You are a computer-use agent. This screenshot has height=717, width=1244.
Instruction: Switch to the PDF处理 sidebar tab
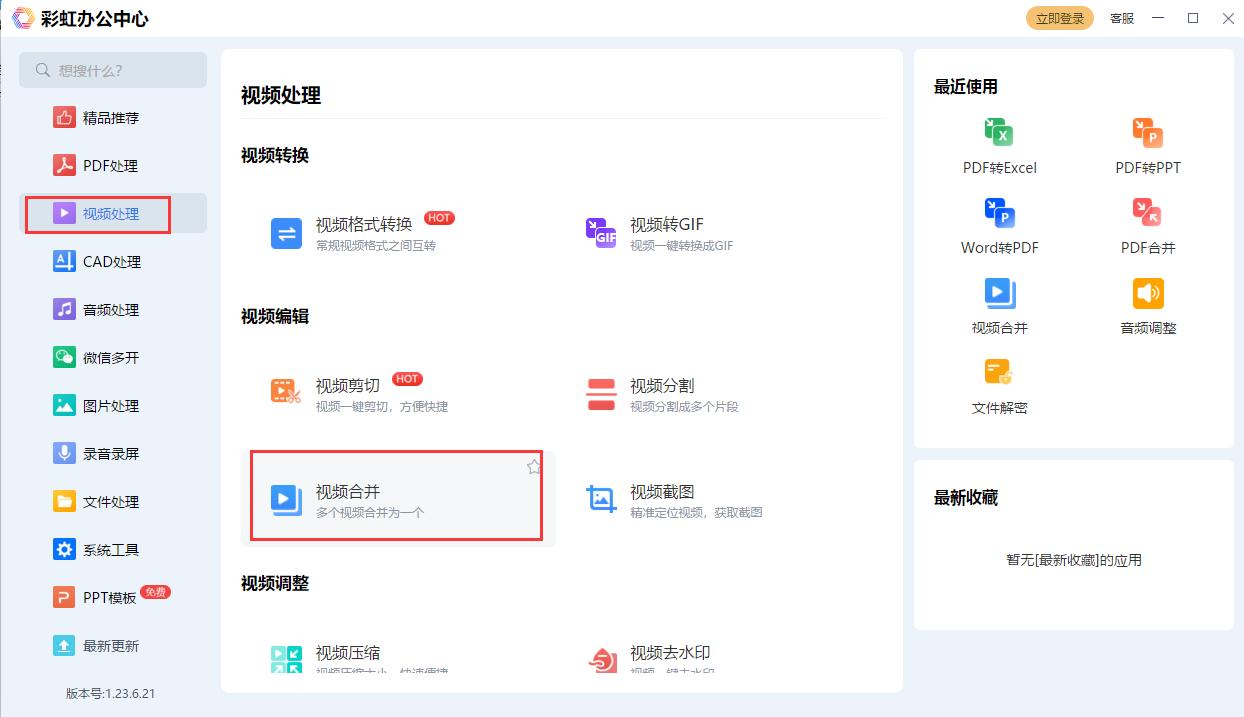(112, 165)
